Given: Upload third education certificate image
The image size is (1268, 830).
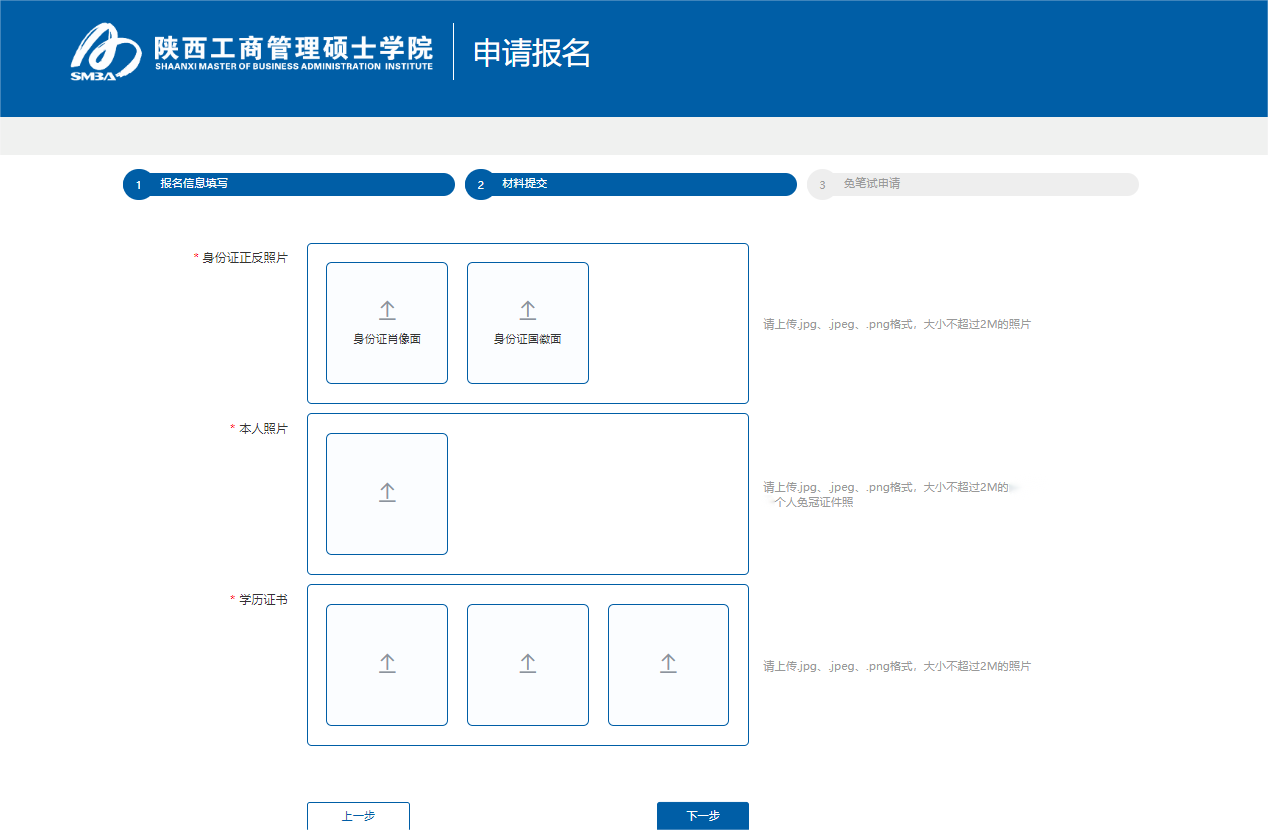Looking at the screenshot, I should 668,664.
